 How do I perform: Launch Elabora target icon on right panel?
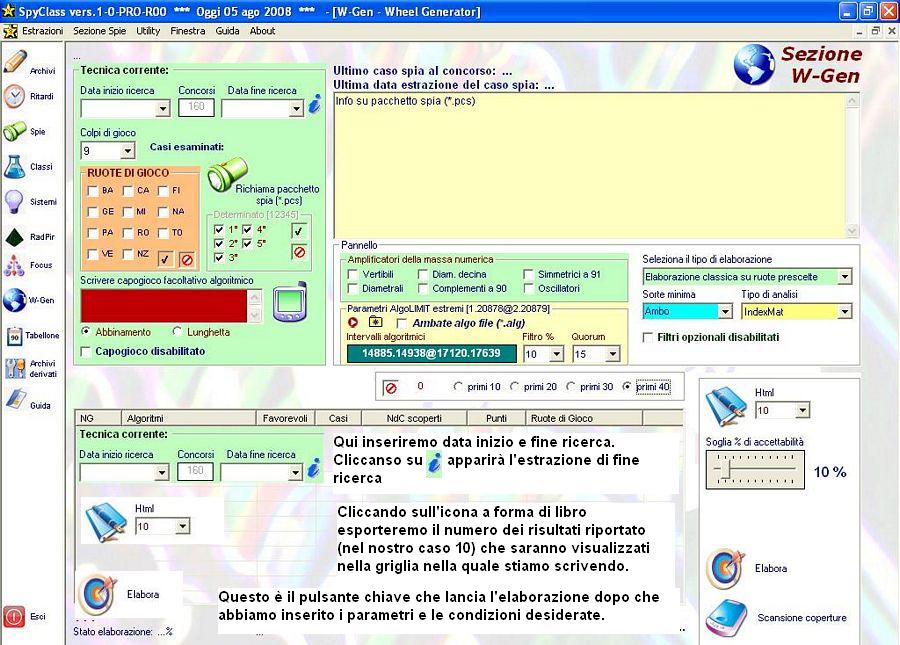tap(725, 568)
